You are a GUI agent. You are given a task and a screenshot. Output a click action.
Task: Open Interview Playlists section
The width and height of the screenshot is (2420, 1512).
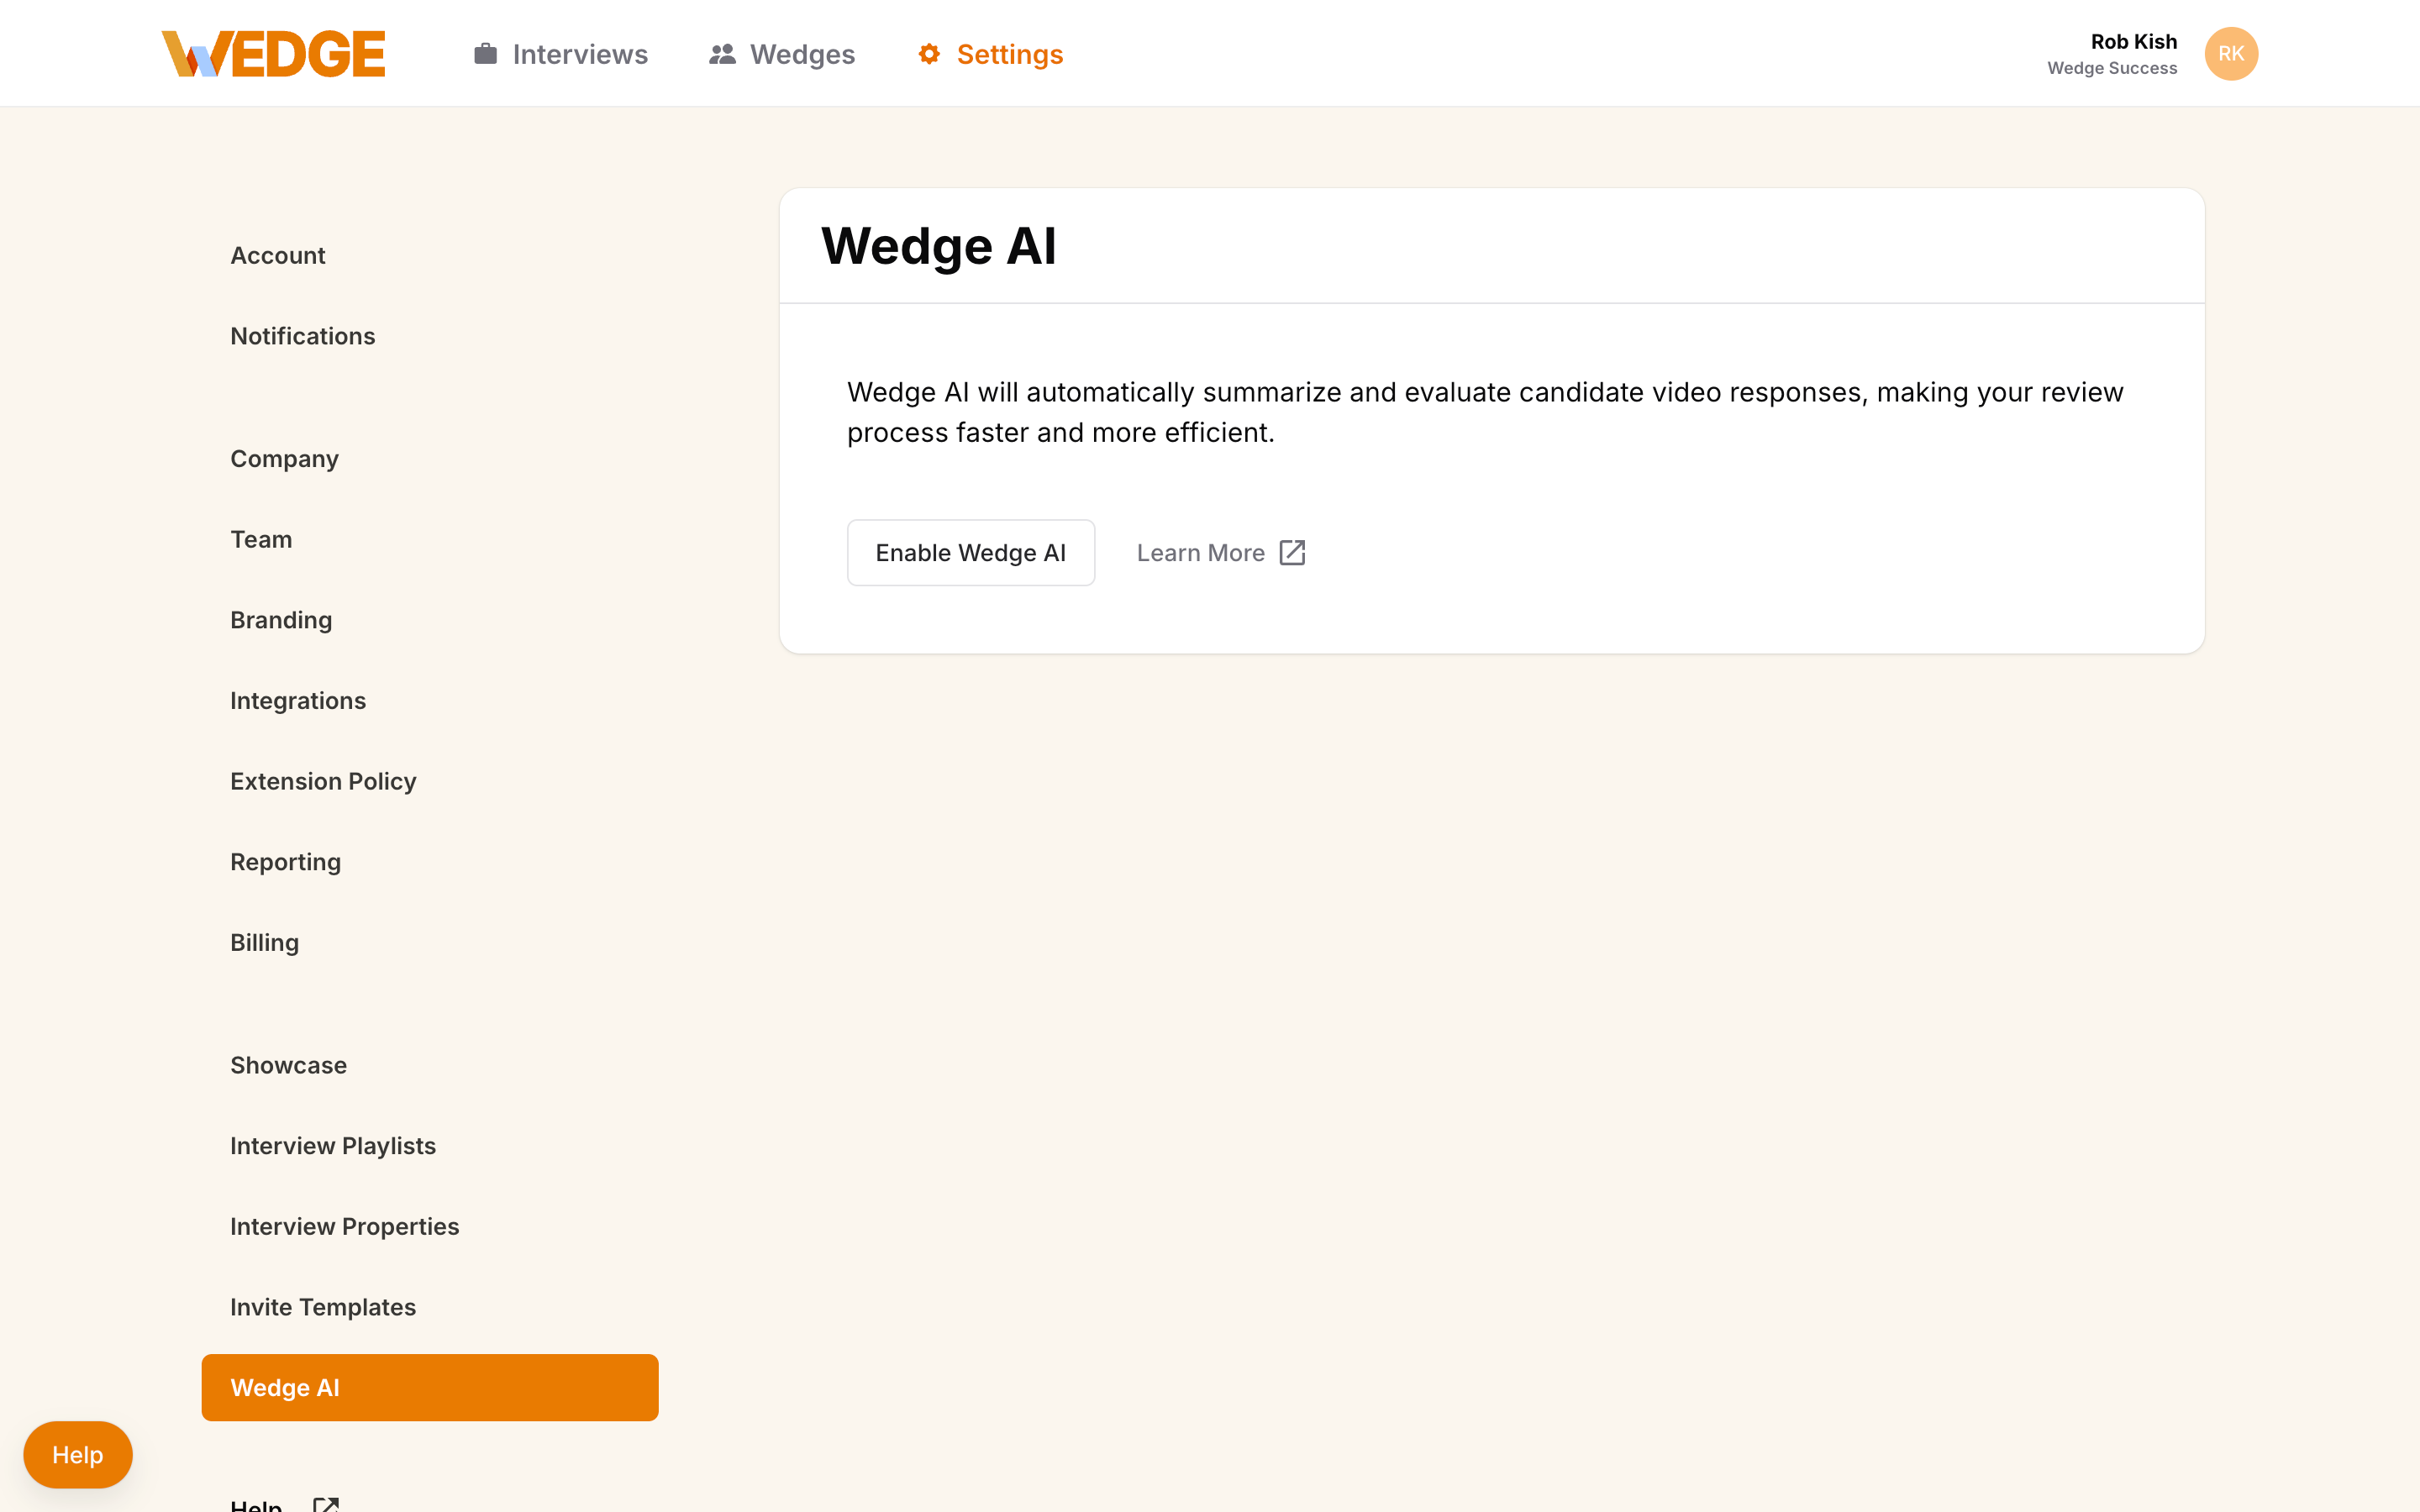pyautogui.click(x=333, y=1146)
